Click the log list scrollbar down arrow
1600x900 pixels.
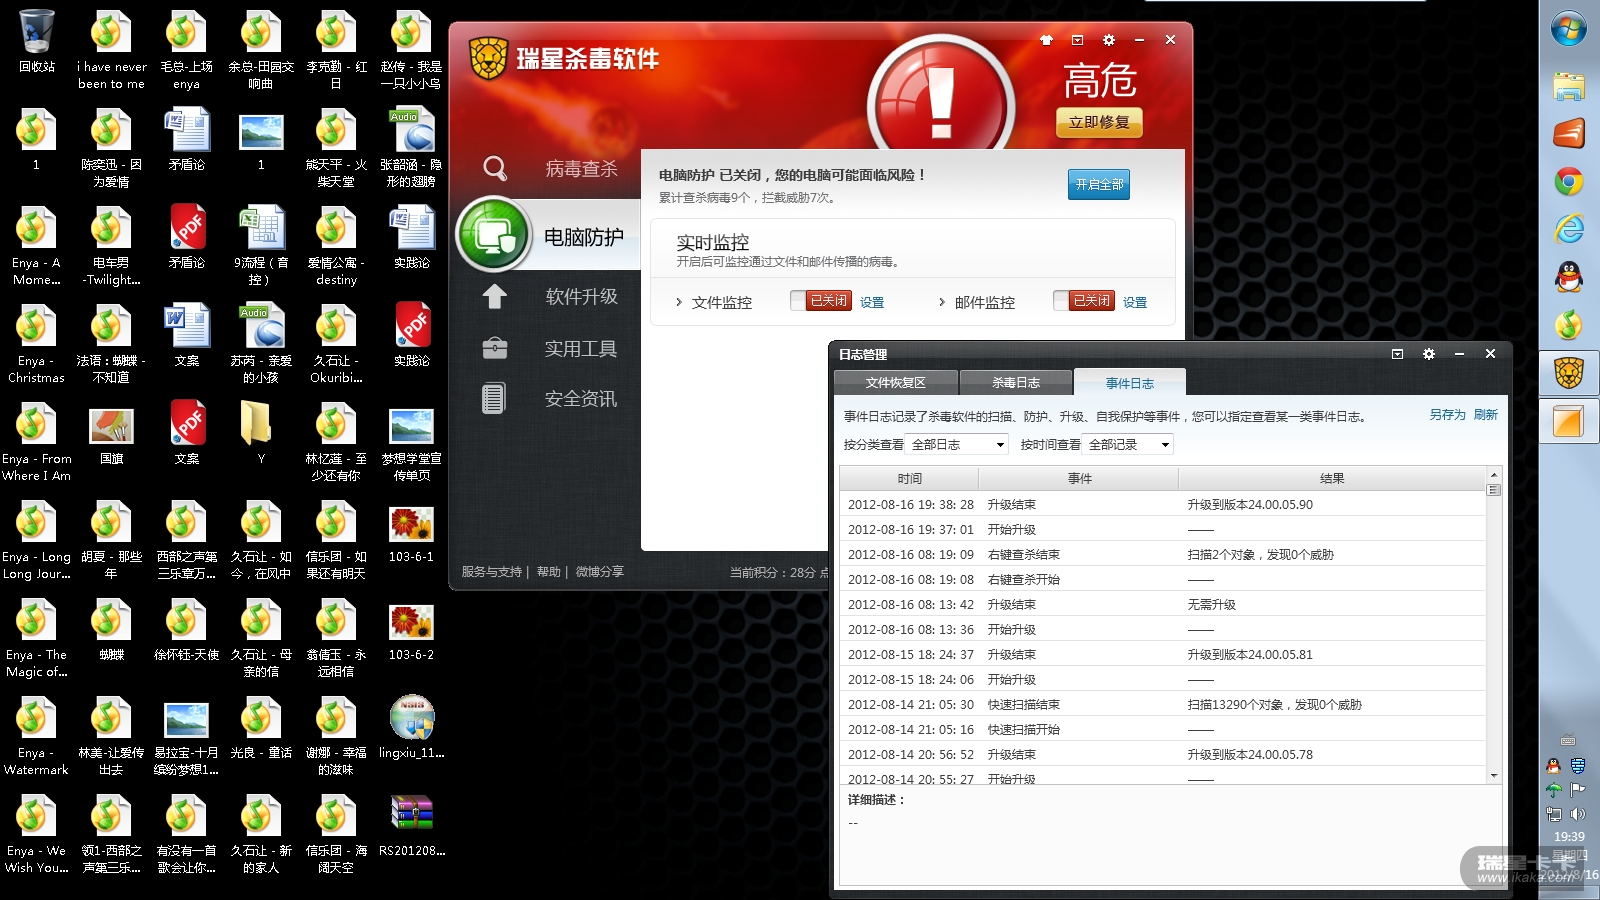click(x=1494, y=775)
